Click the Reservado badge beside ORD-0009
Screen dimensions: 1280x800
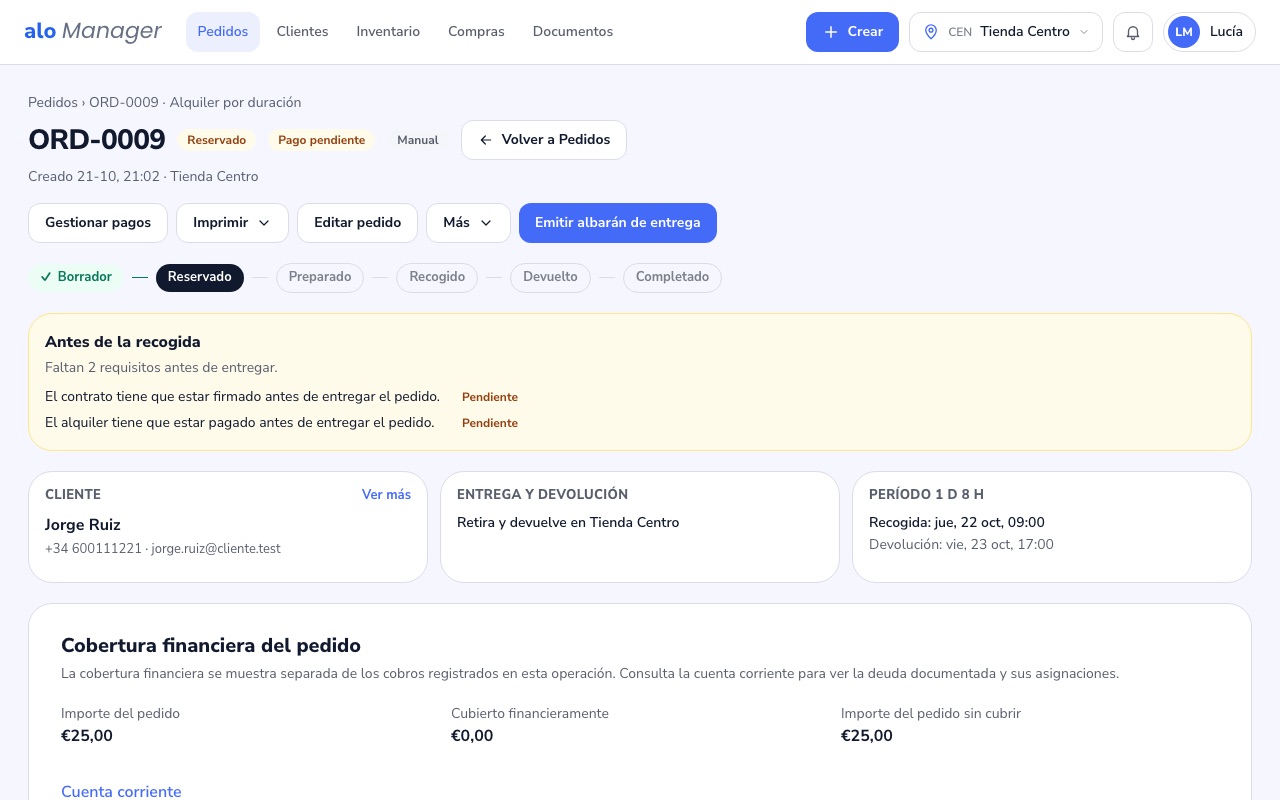click(217, 140)
